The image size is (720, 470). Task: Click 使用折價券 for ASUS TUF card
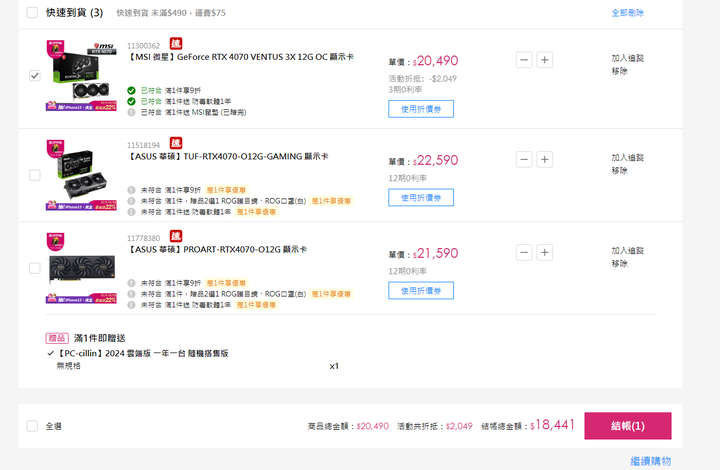(x=421, y=197)
